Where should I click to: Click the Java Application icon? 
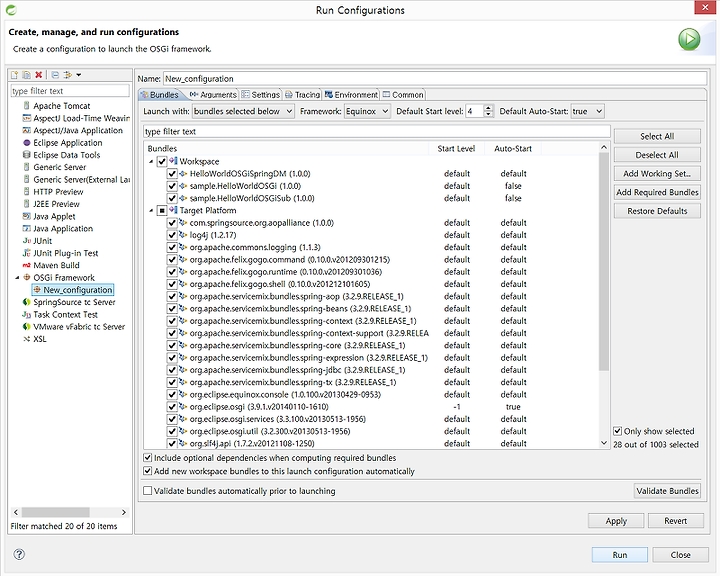click(27, 228)
